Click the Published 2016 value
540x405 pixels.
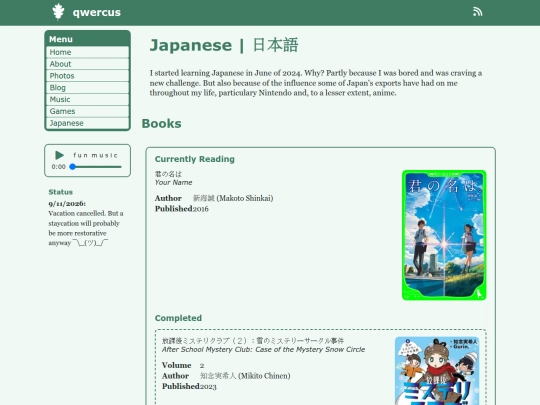pyautogui.click(x=200, y=209)
